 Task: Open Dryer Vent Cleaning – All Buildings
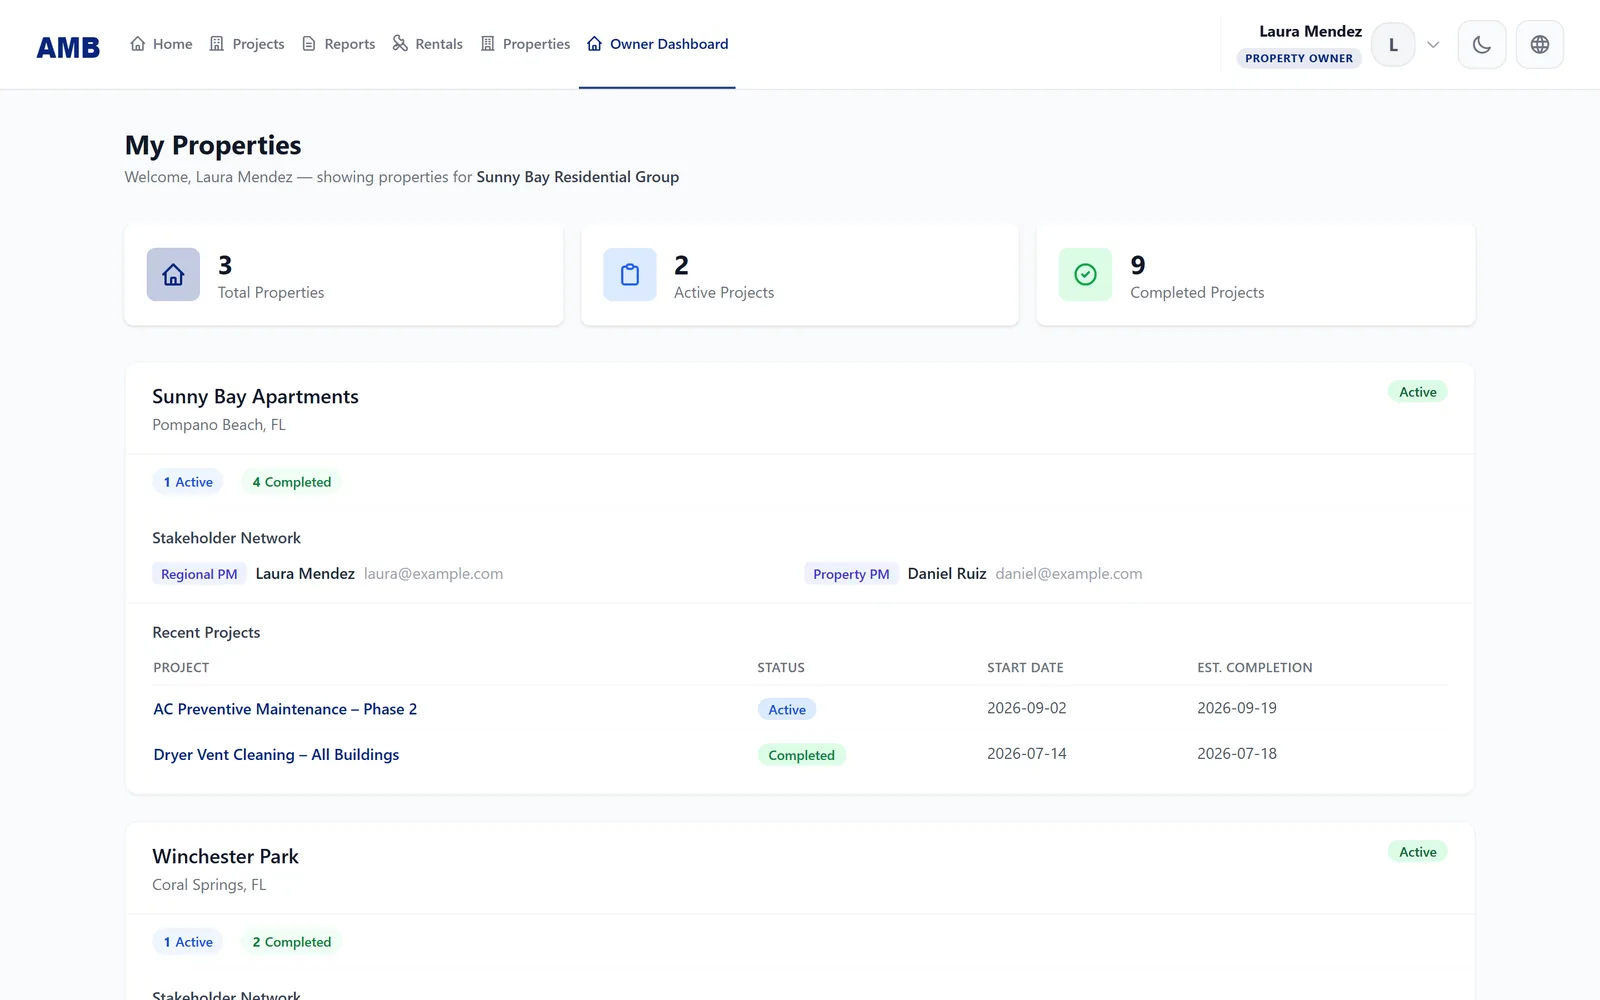point(276,755)
